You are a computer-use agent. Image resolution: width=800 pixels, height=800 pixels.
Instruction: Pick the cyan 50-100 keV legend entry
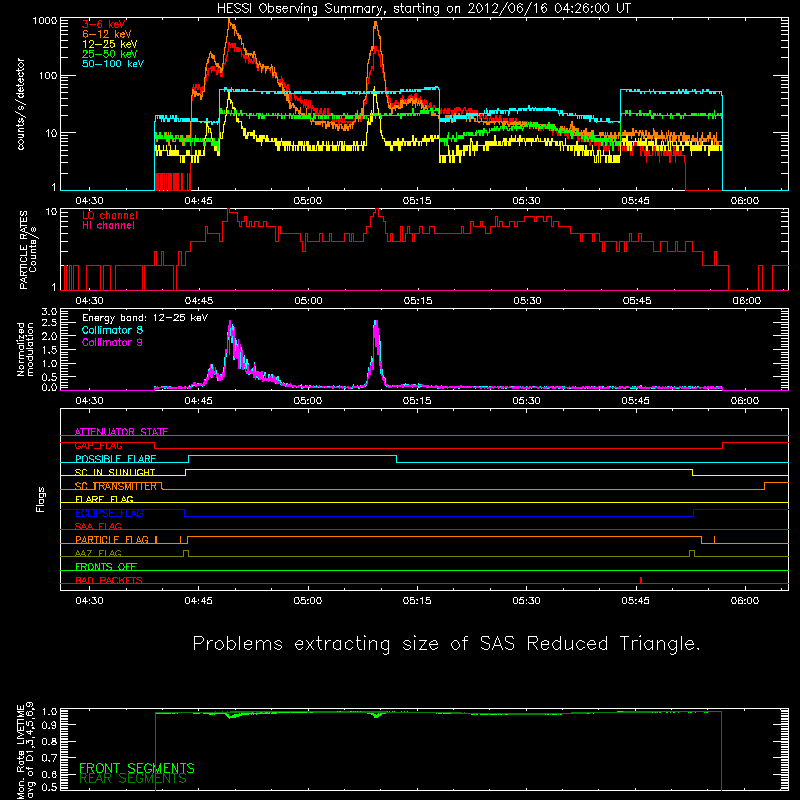click(x=113, y=64)
